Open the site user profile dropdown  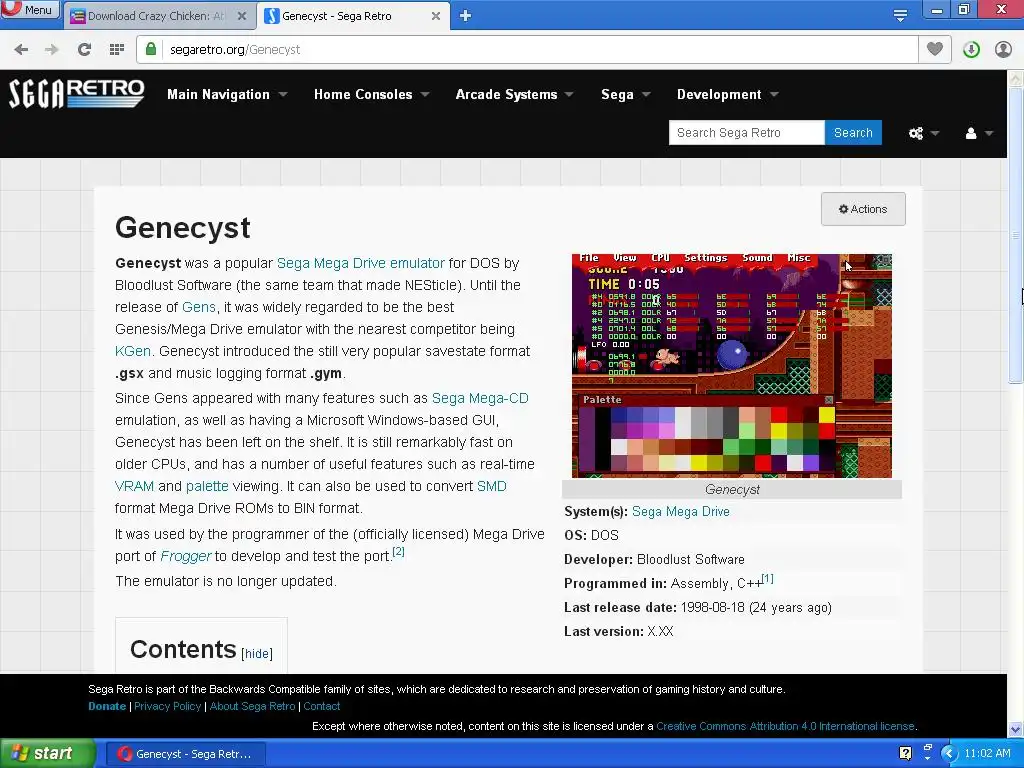click(x=978, y=133)
